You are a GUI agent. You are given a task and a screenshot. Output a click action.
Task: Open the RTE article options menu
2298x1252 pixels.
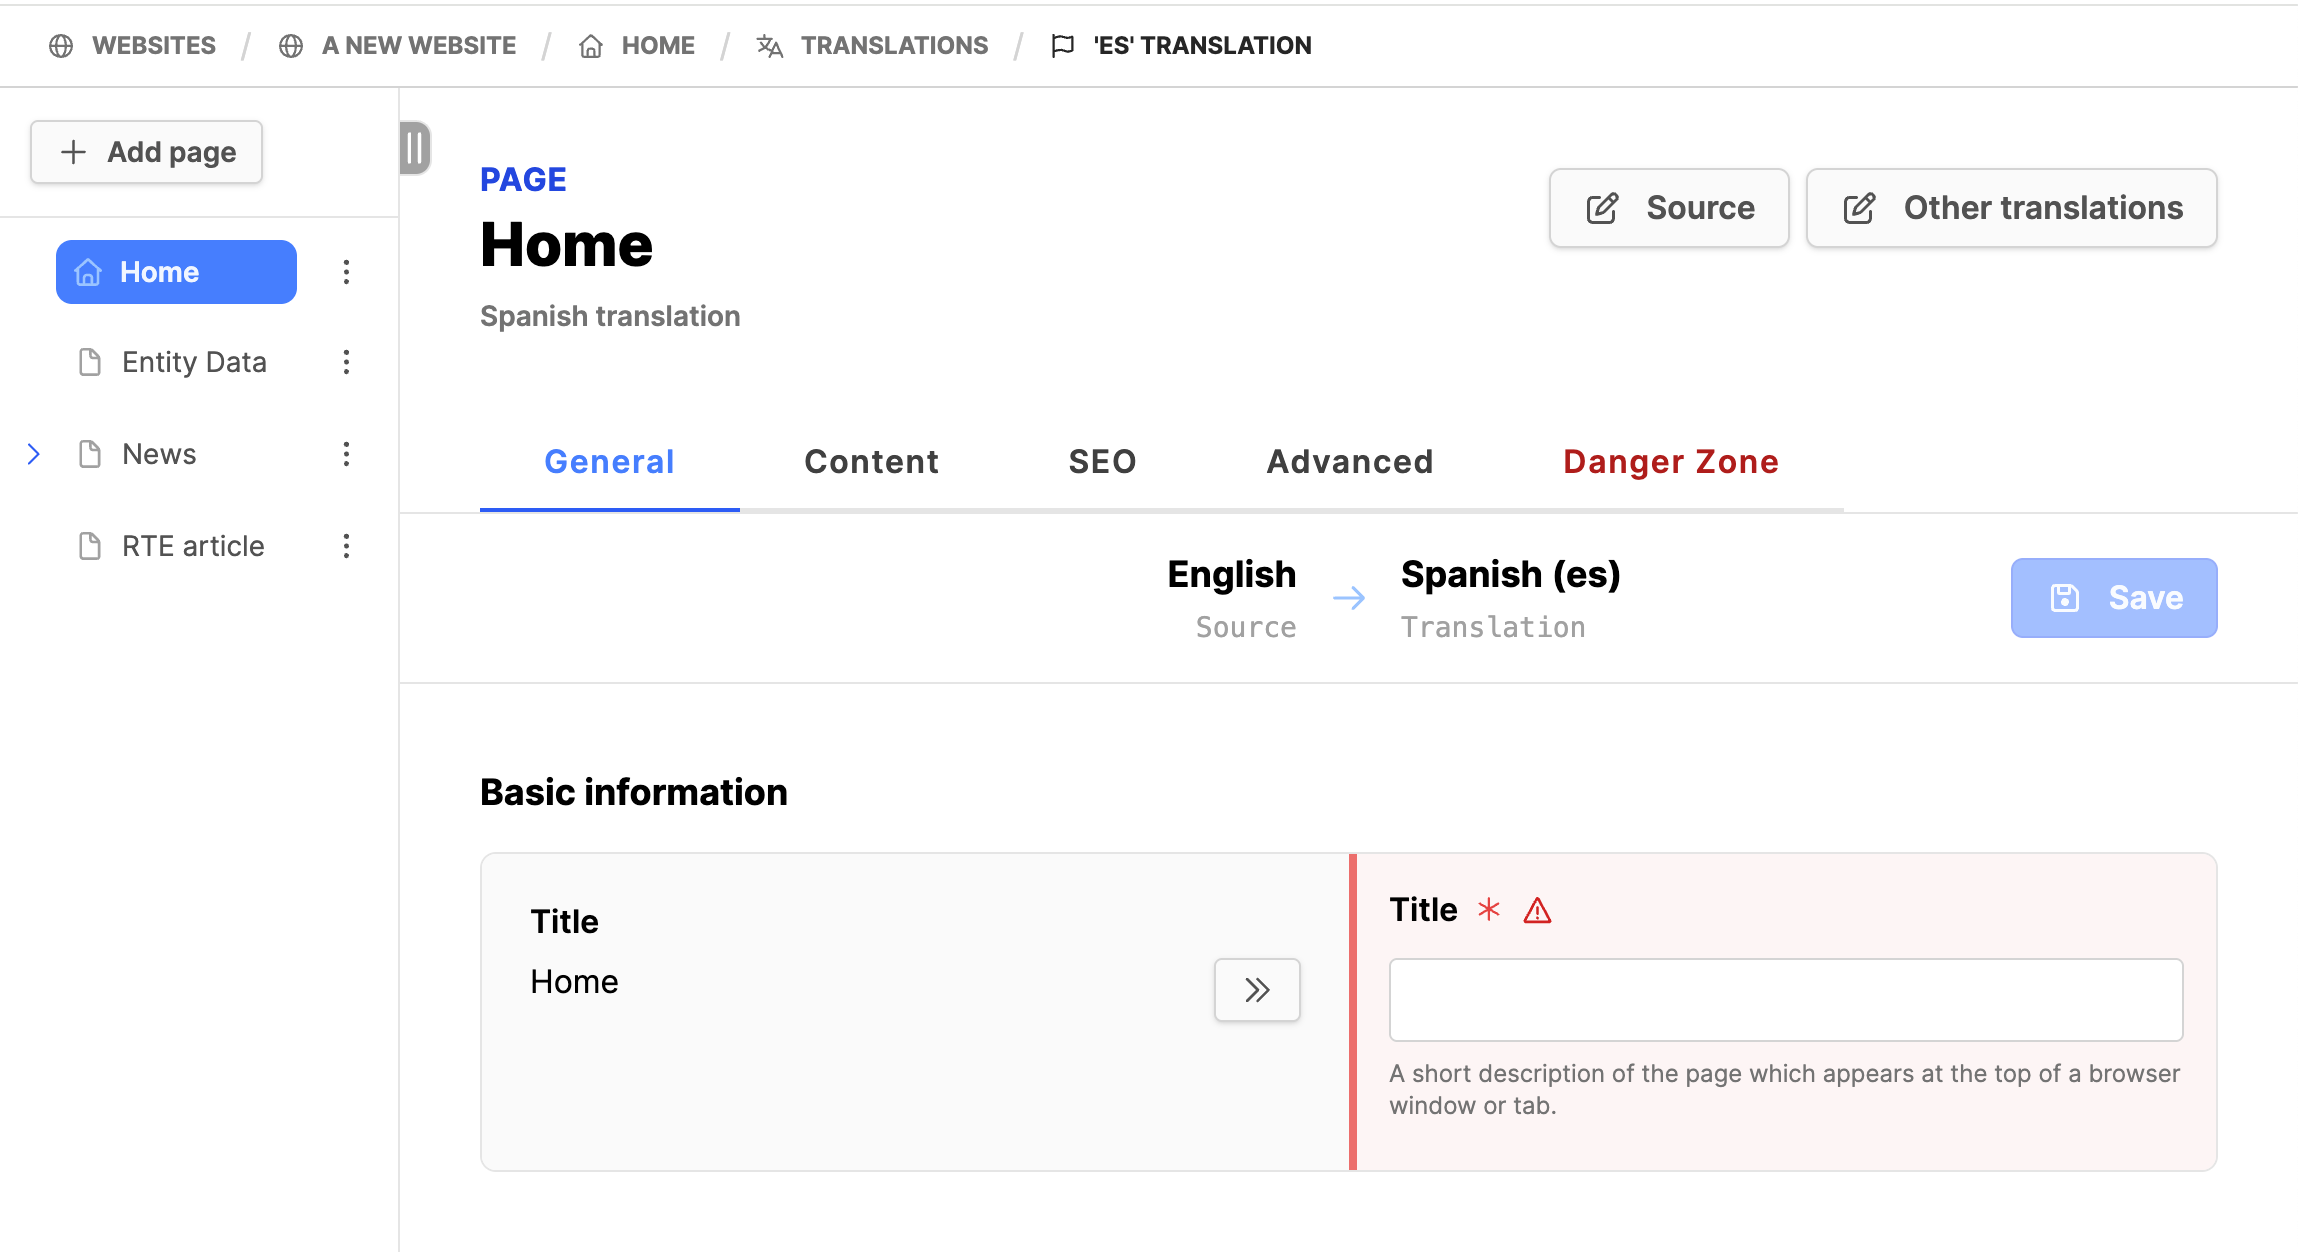click(346, 546)
